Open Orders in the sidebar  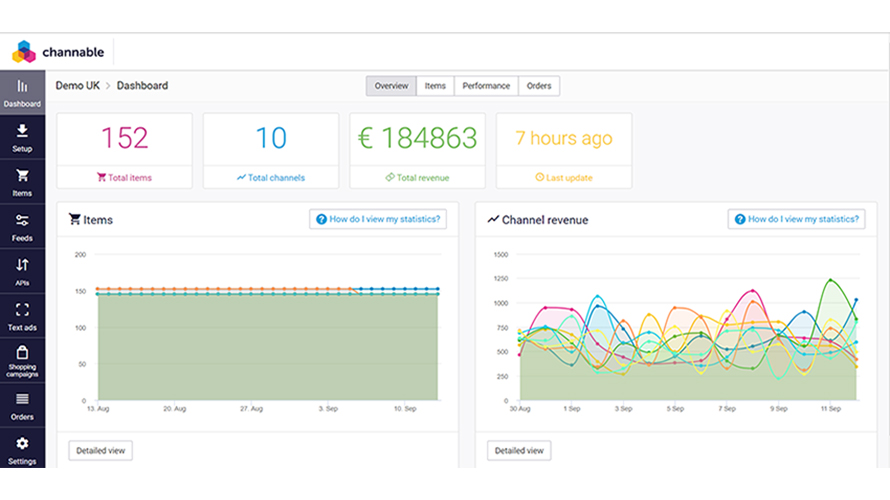pos(22,406)
